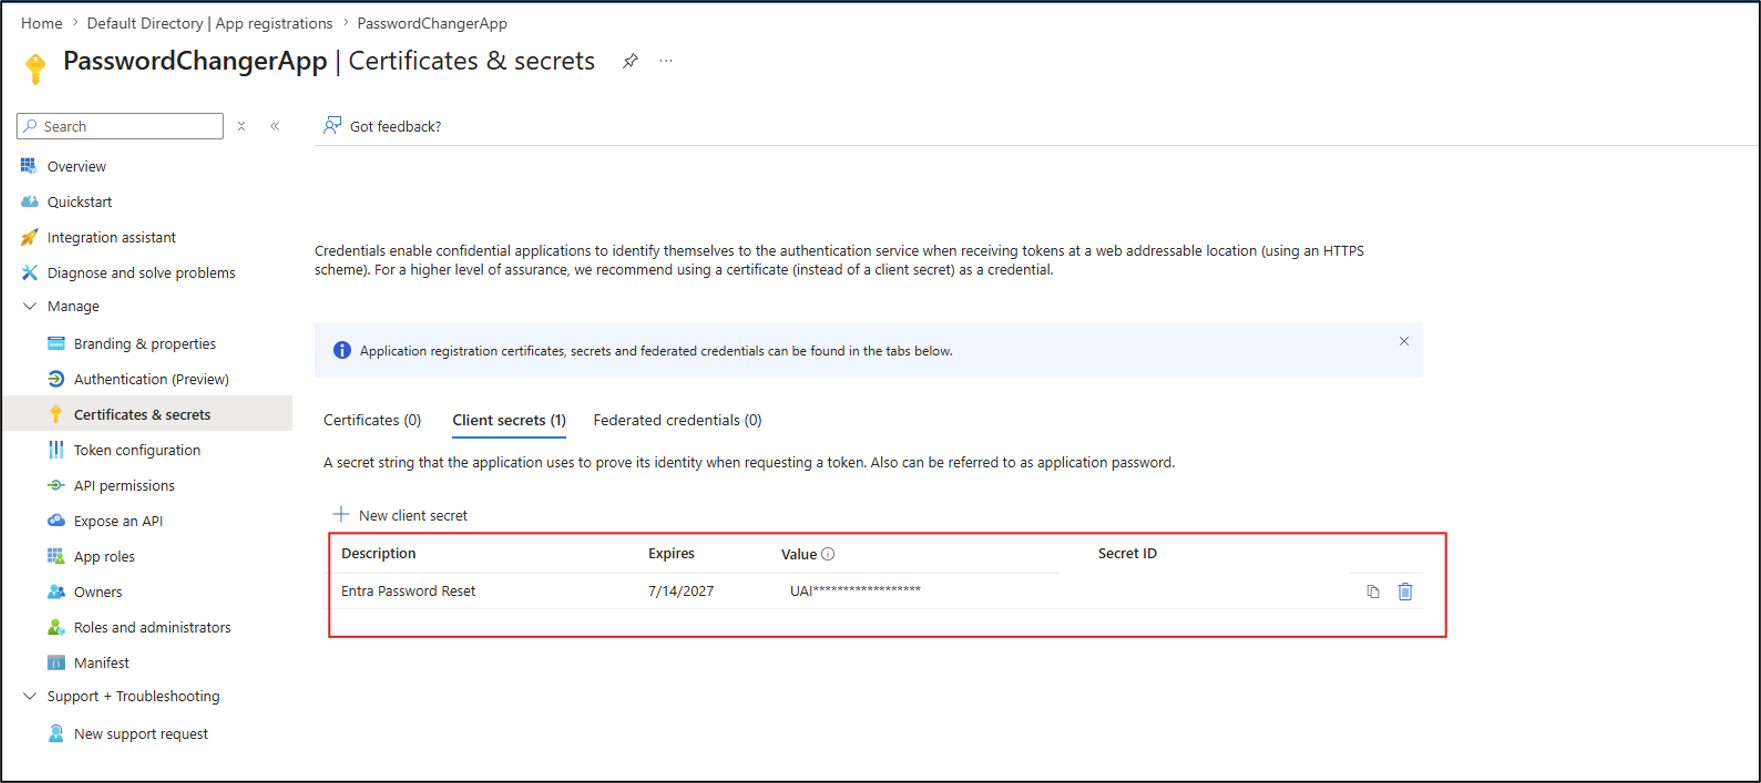
Task: Collapse the Manage section chevron
Action: (x=29, y=307)
